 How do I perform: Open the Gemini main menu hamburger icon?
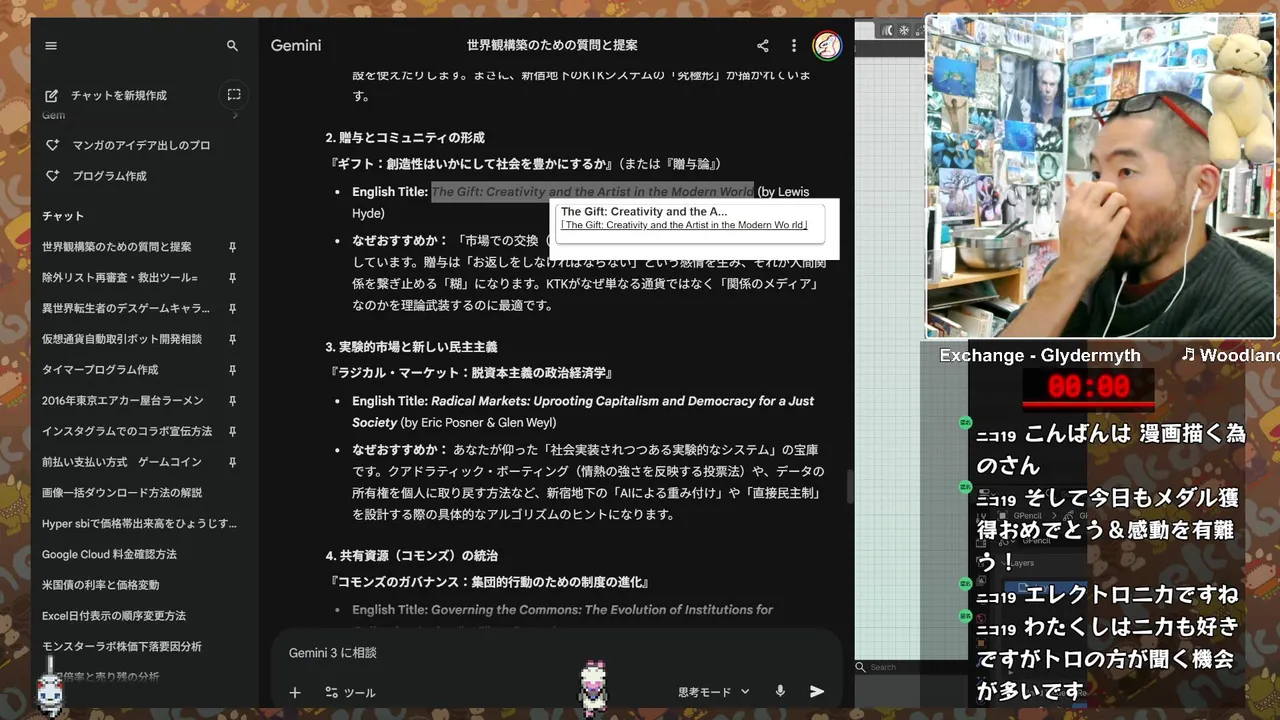(x=51, y=46)
